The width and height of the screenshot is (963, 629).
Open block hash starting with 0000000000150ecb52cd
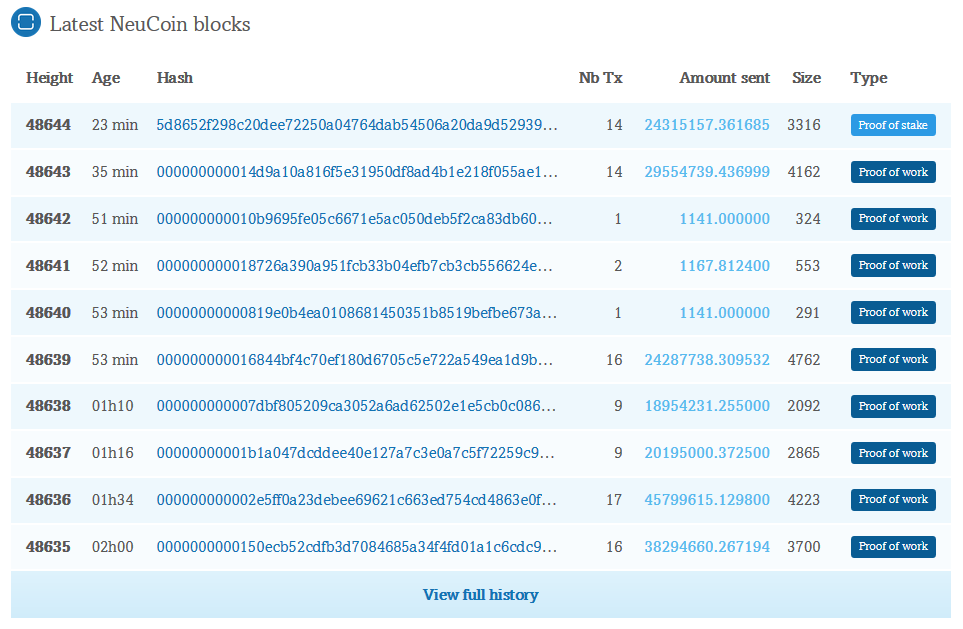pyautogui.click(x=357, y=547)
